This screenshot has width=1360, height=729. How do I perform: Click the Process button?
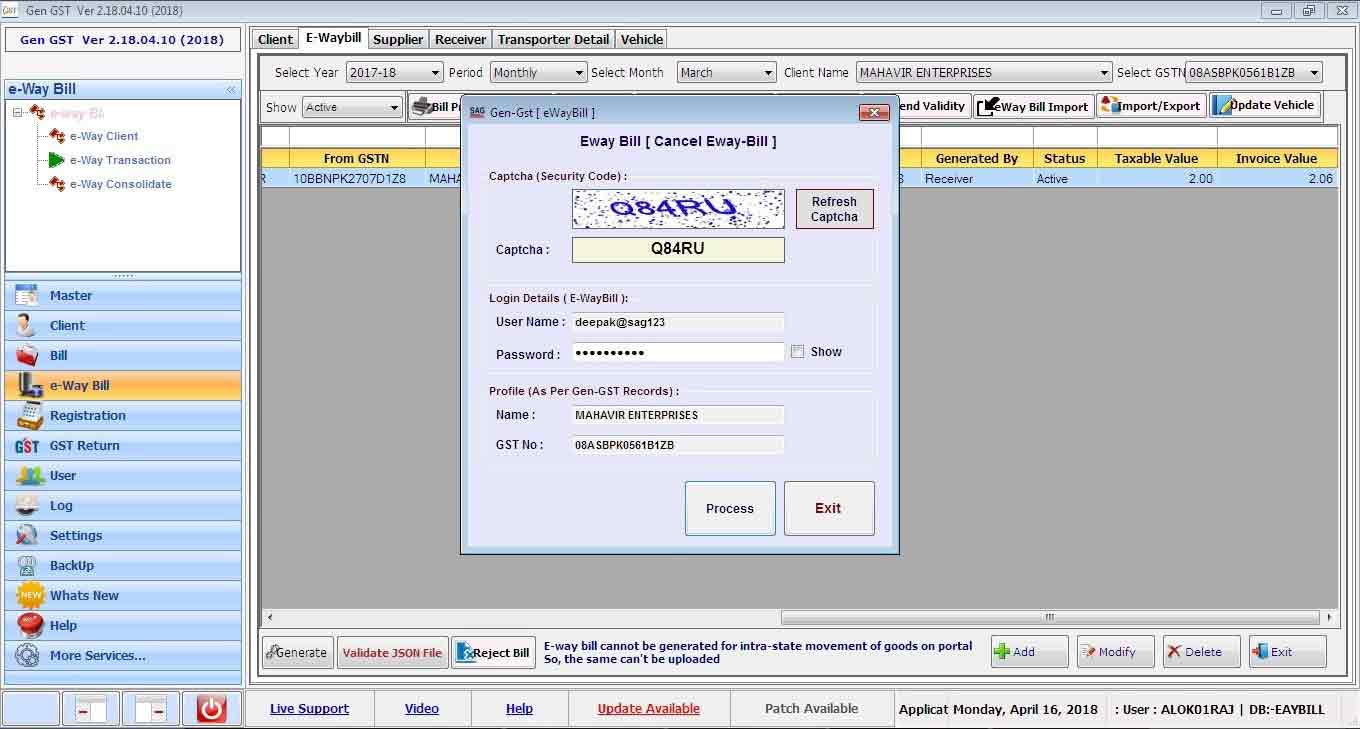[730, 508]
